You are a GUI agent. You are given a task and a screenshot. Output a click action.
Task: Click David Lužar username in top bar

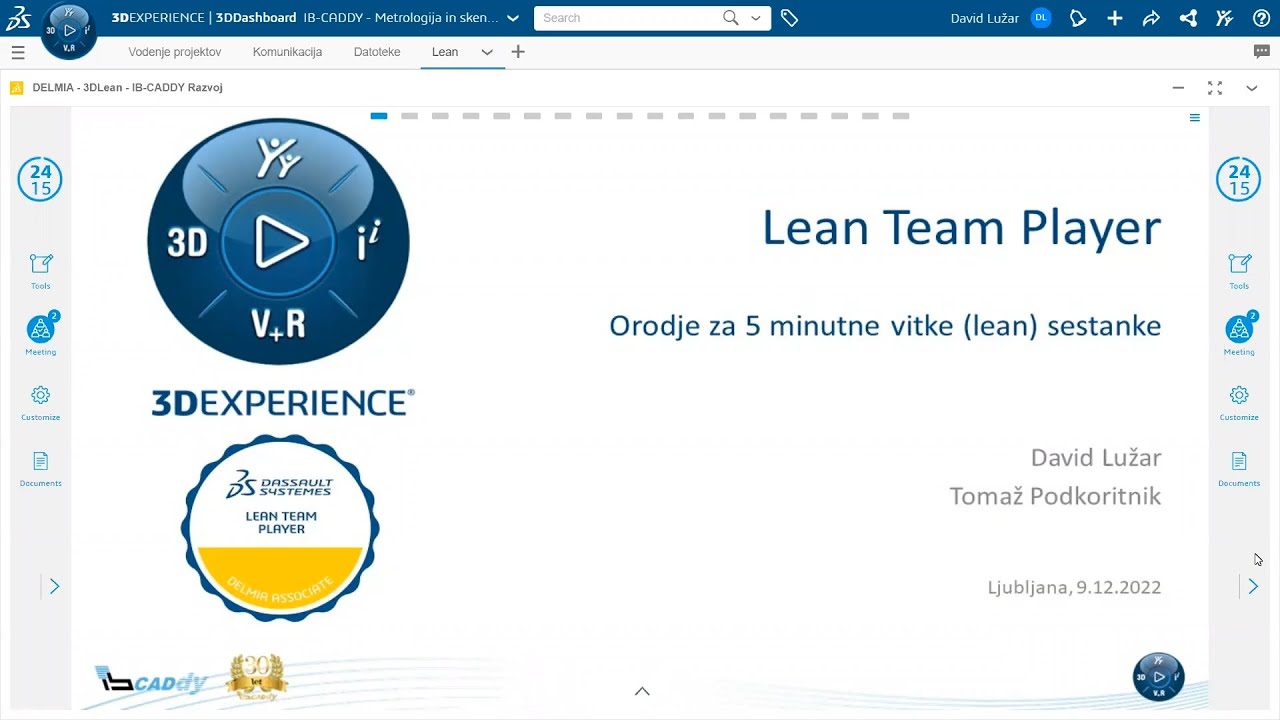pyautogui.click(x=985, y=18)
